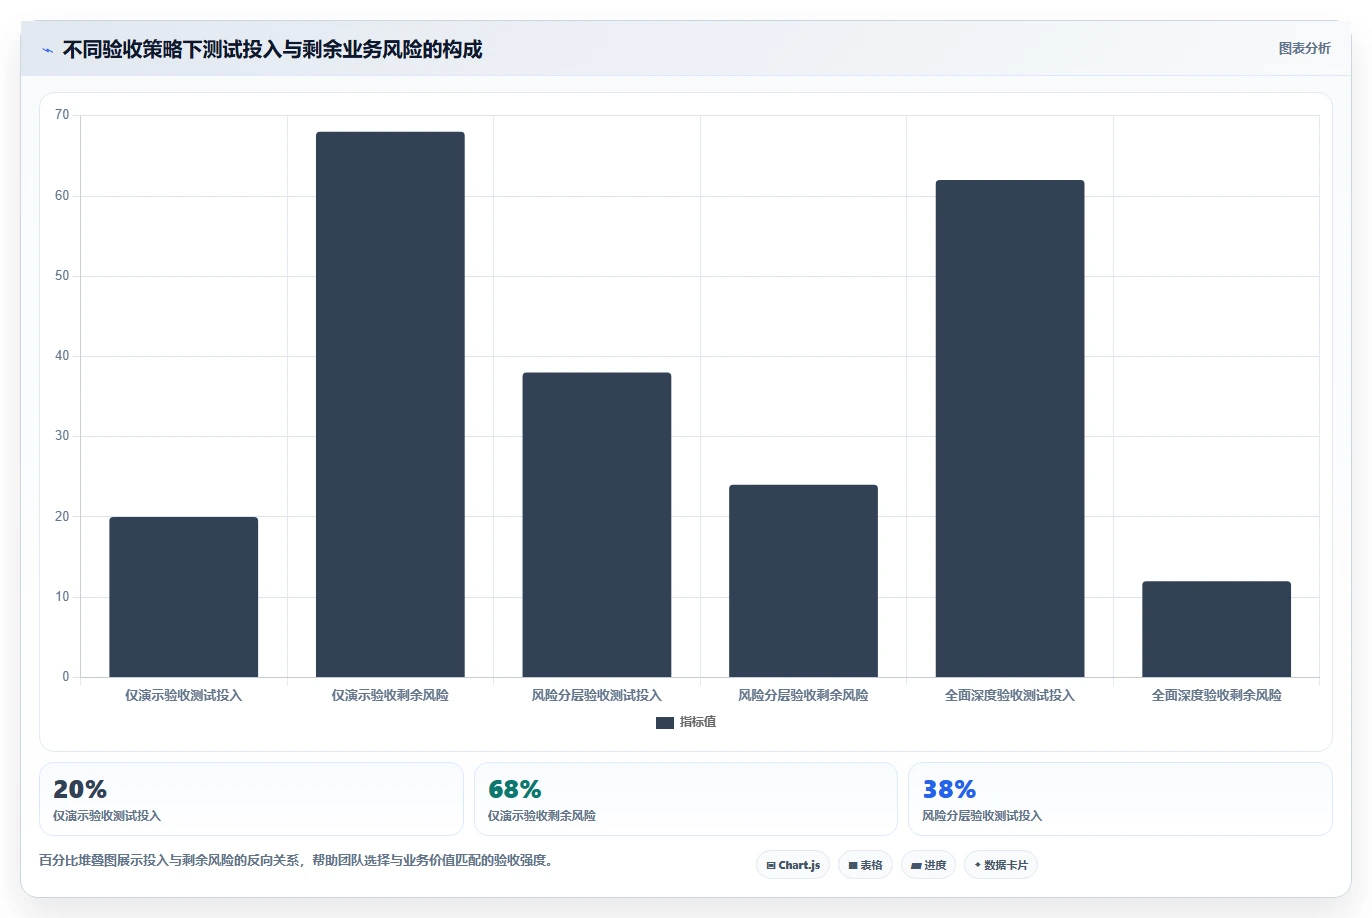Image resolution: width=1372 pixels, height=918 pixels.
Task: Click the 风险分层验收剩余风险 bar
Action: click(803, 581)
